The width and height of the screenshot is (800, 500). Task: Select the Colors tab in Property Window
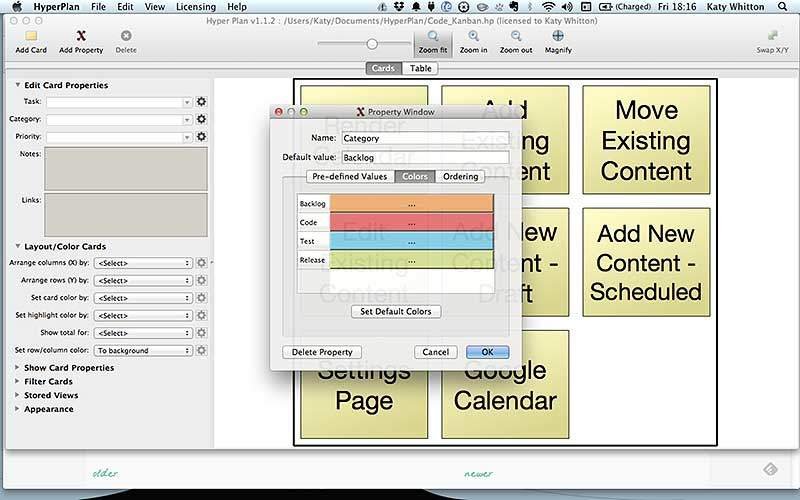tap(415, 177)
